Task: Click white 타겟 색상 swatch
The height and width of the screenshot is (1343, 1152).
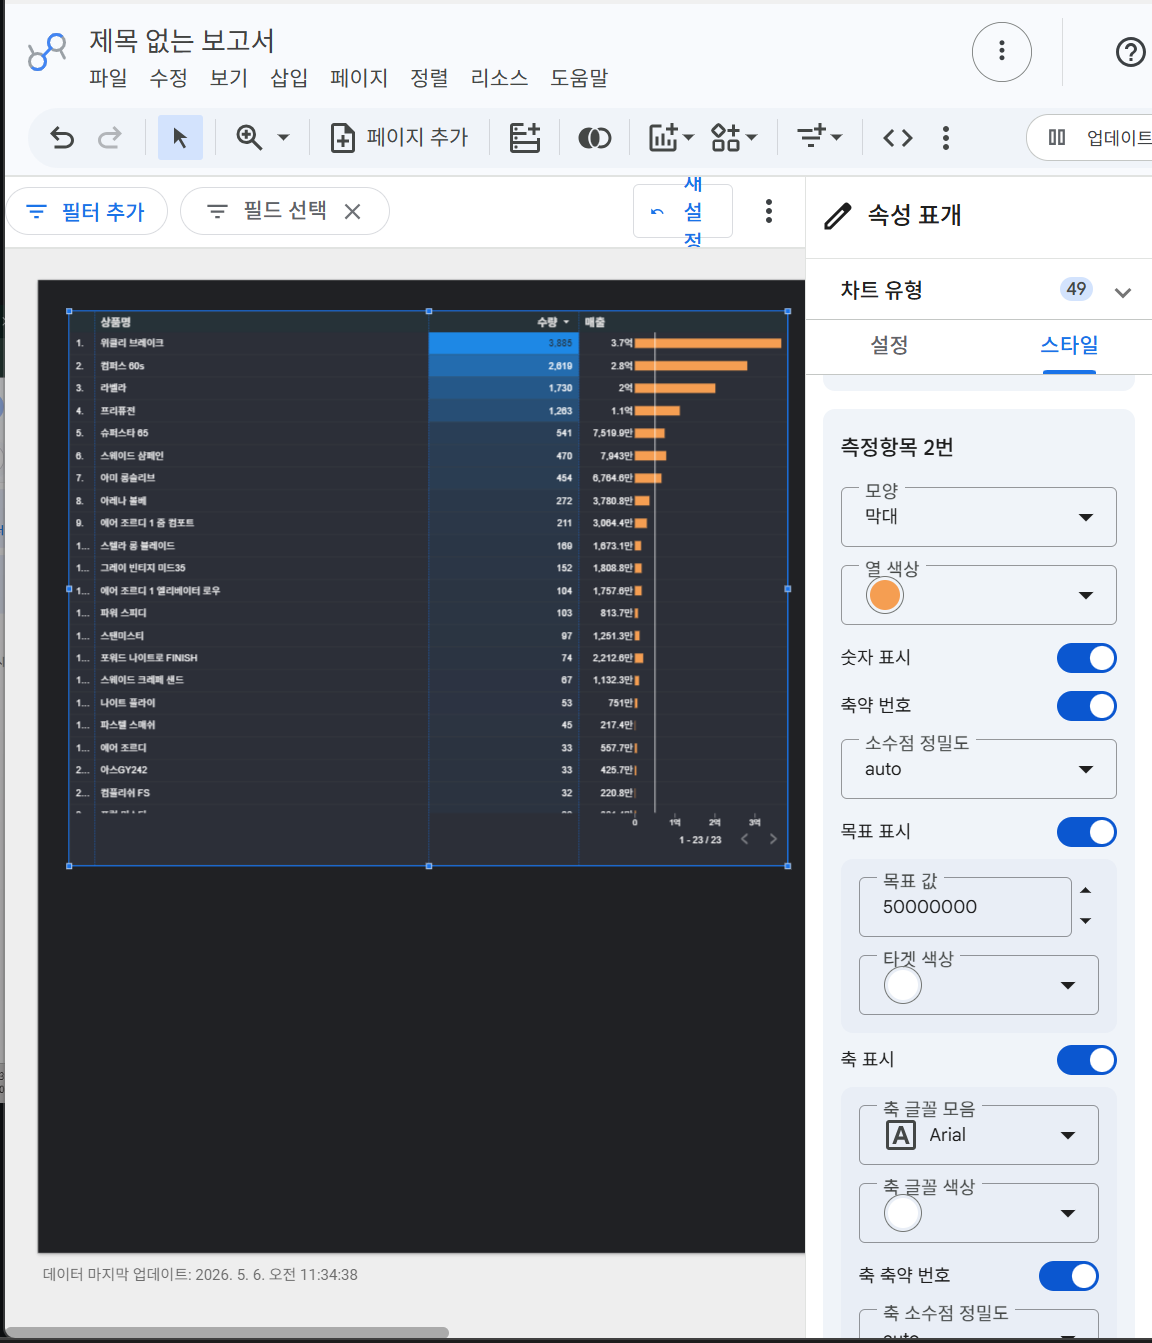Action: tap(903, 985)
